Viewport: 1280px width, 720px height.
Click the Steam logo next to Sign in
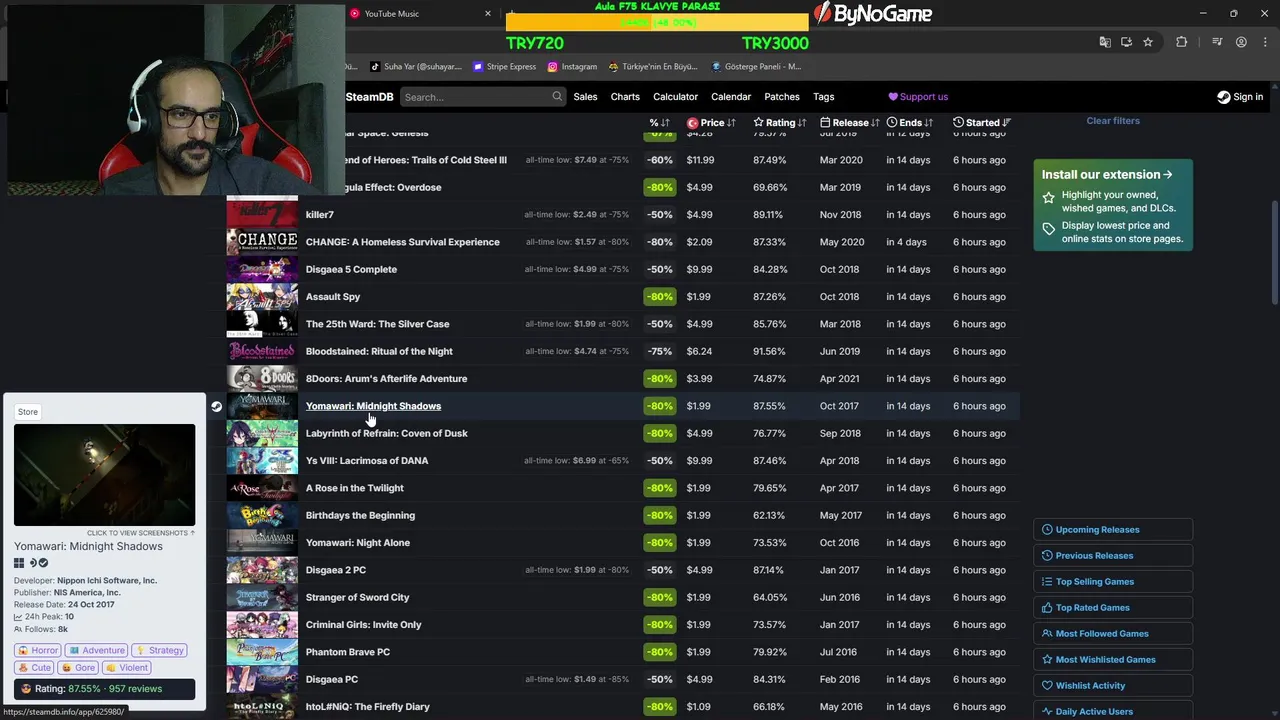1223,97
